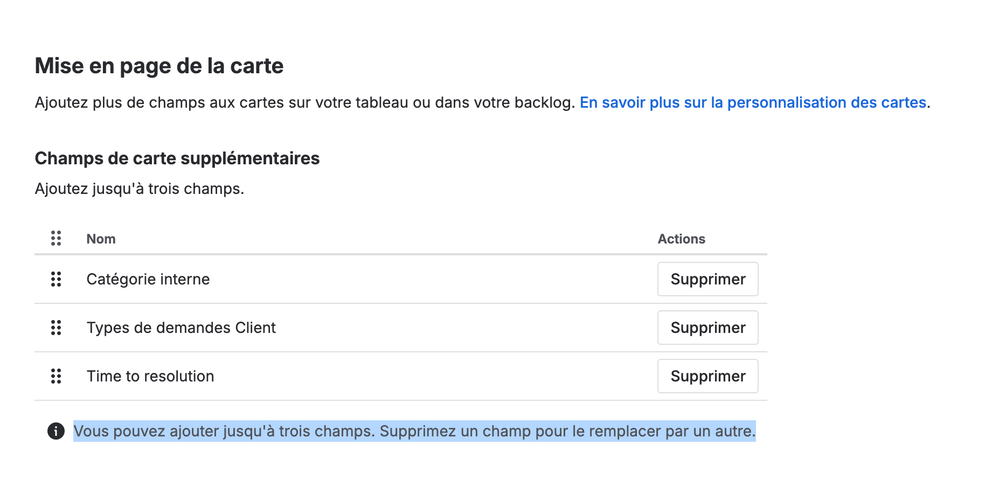This screenshot has height=487, width=999.
Task: Click the highlighted three-field limit message
Action: pyautogui.click(x=414, y=432)
